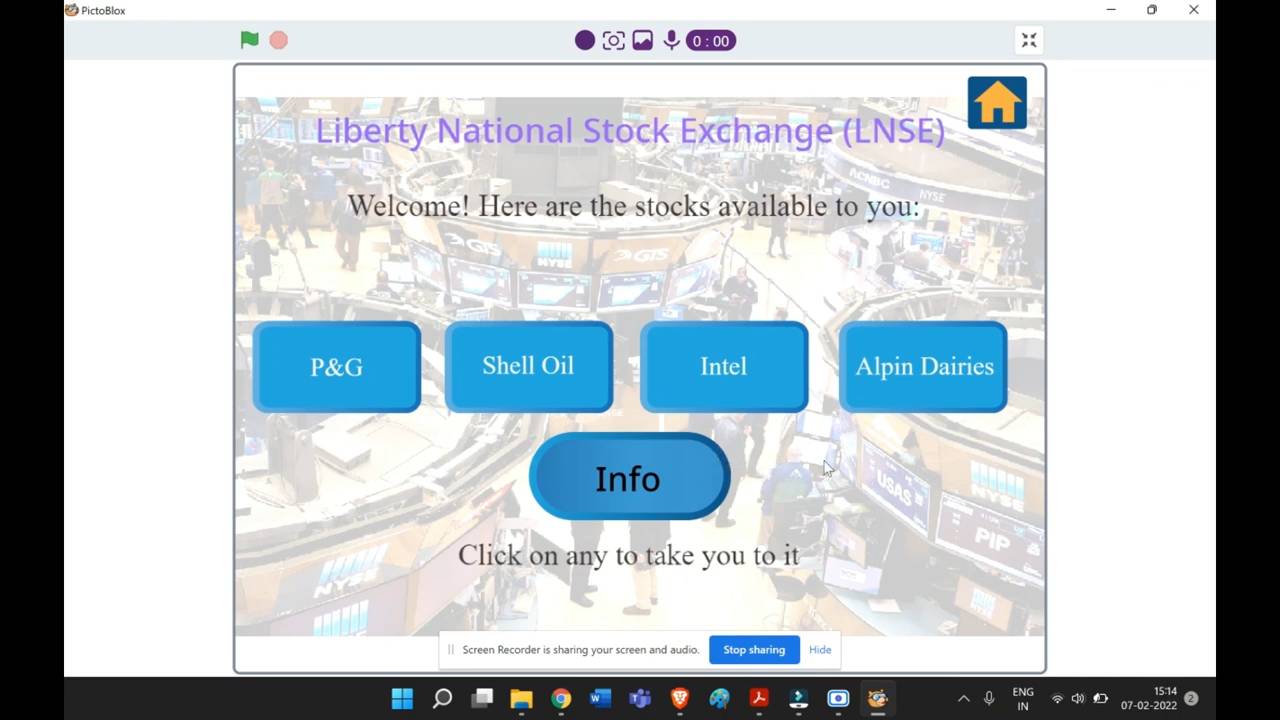1280x720 pixels.
Task: Open the P&G stock
Action: point(337,367)
